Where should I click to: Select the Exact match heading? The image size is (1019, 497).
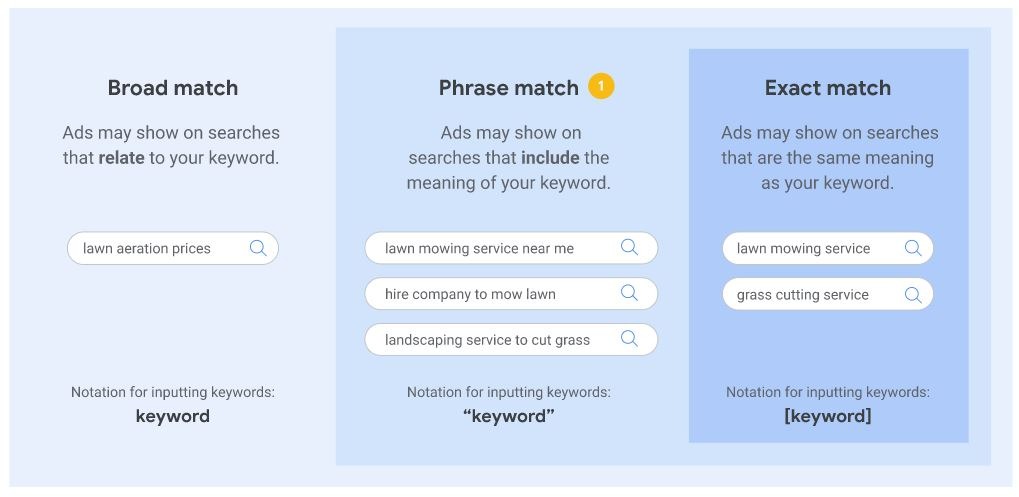pyautogui.click(x=827, y=88)
